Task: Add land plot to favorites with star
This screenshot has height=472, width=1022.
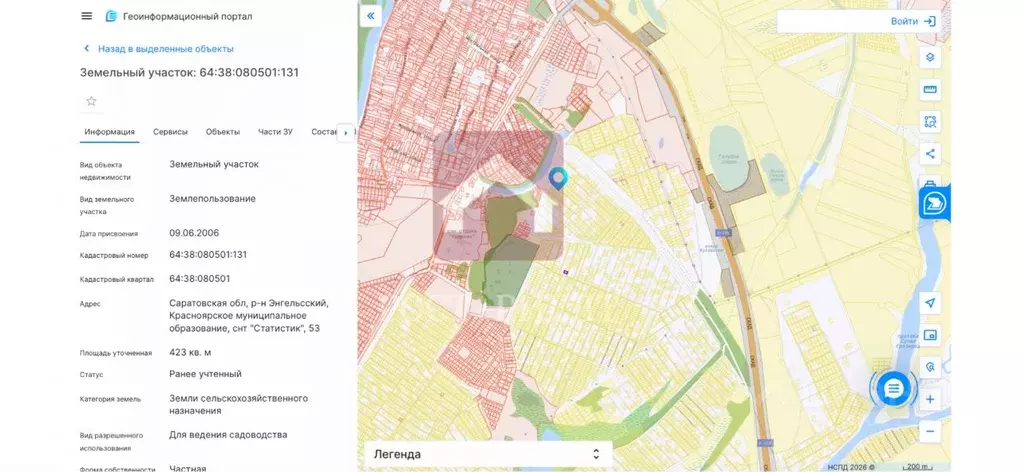Action: point(91,101)
